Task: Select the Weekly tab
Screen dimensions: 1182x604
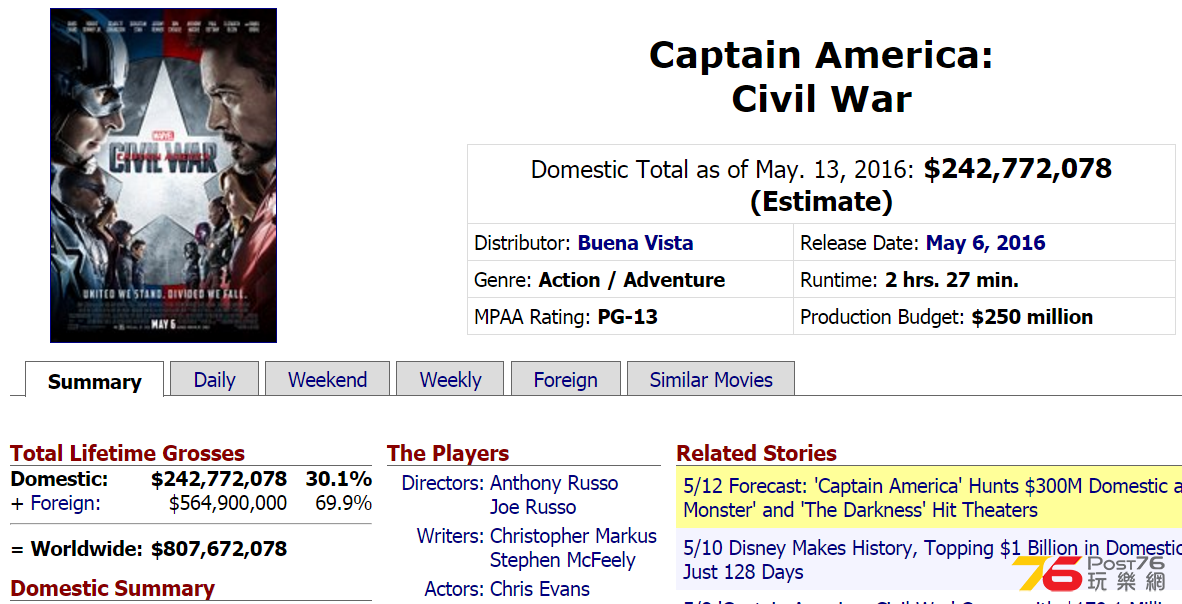Action: click(450, 379)
